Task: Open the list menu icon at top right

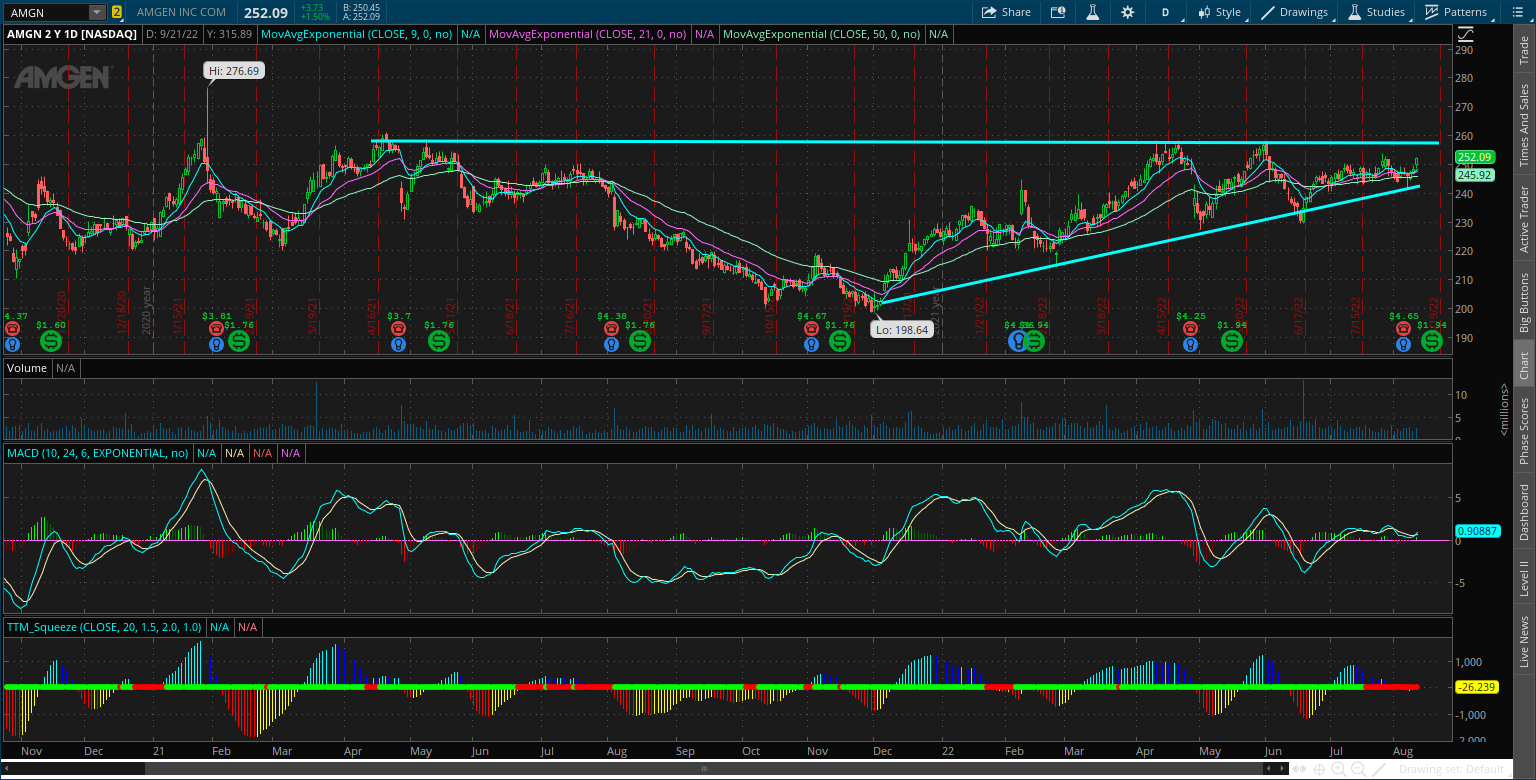Action: point(1516,12)
